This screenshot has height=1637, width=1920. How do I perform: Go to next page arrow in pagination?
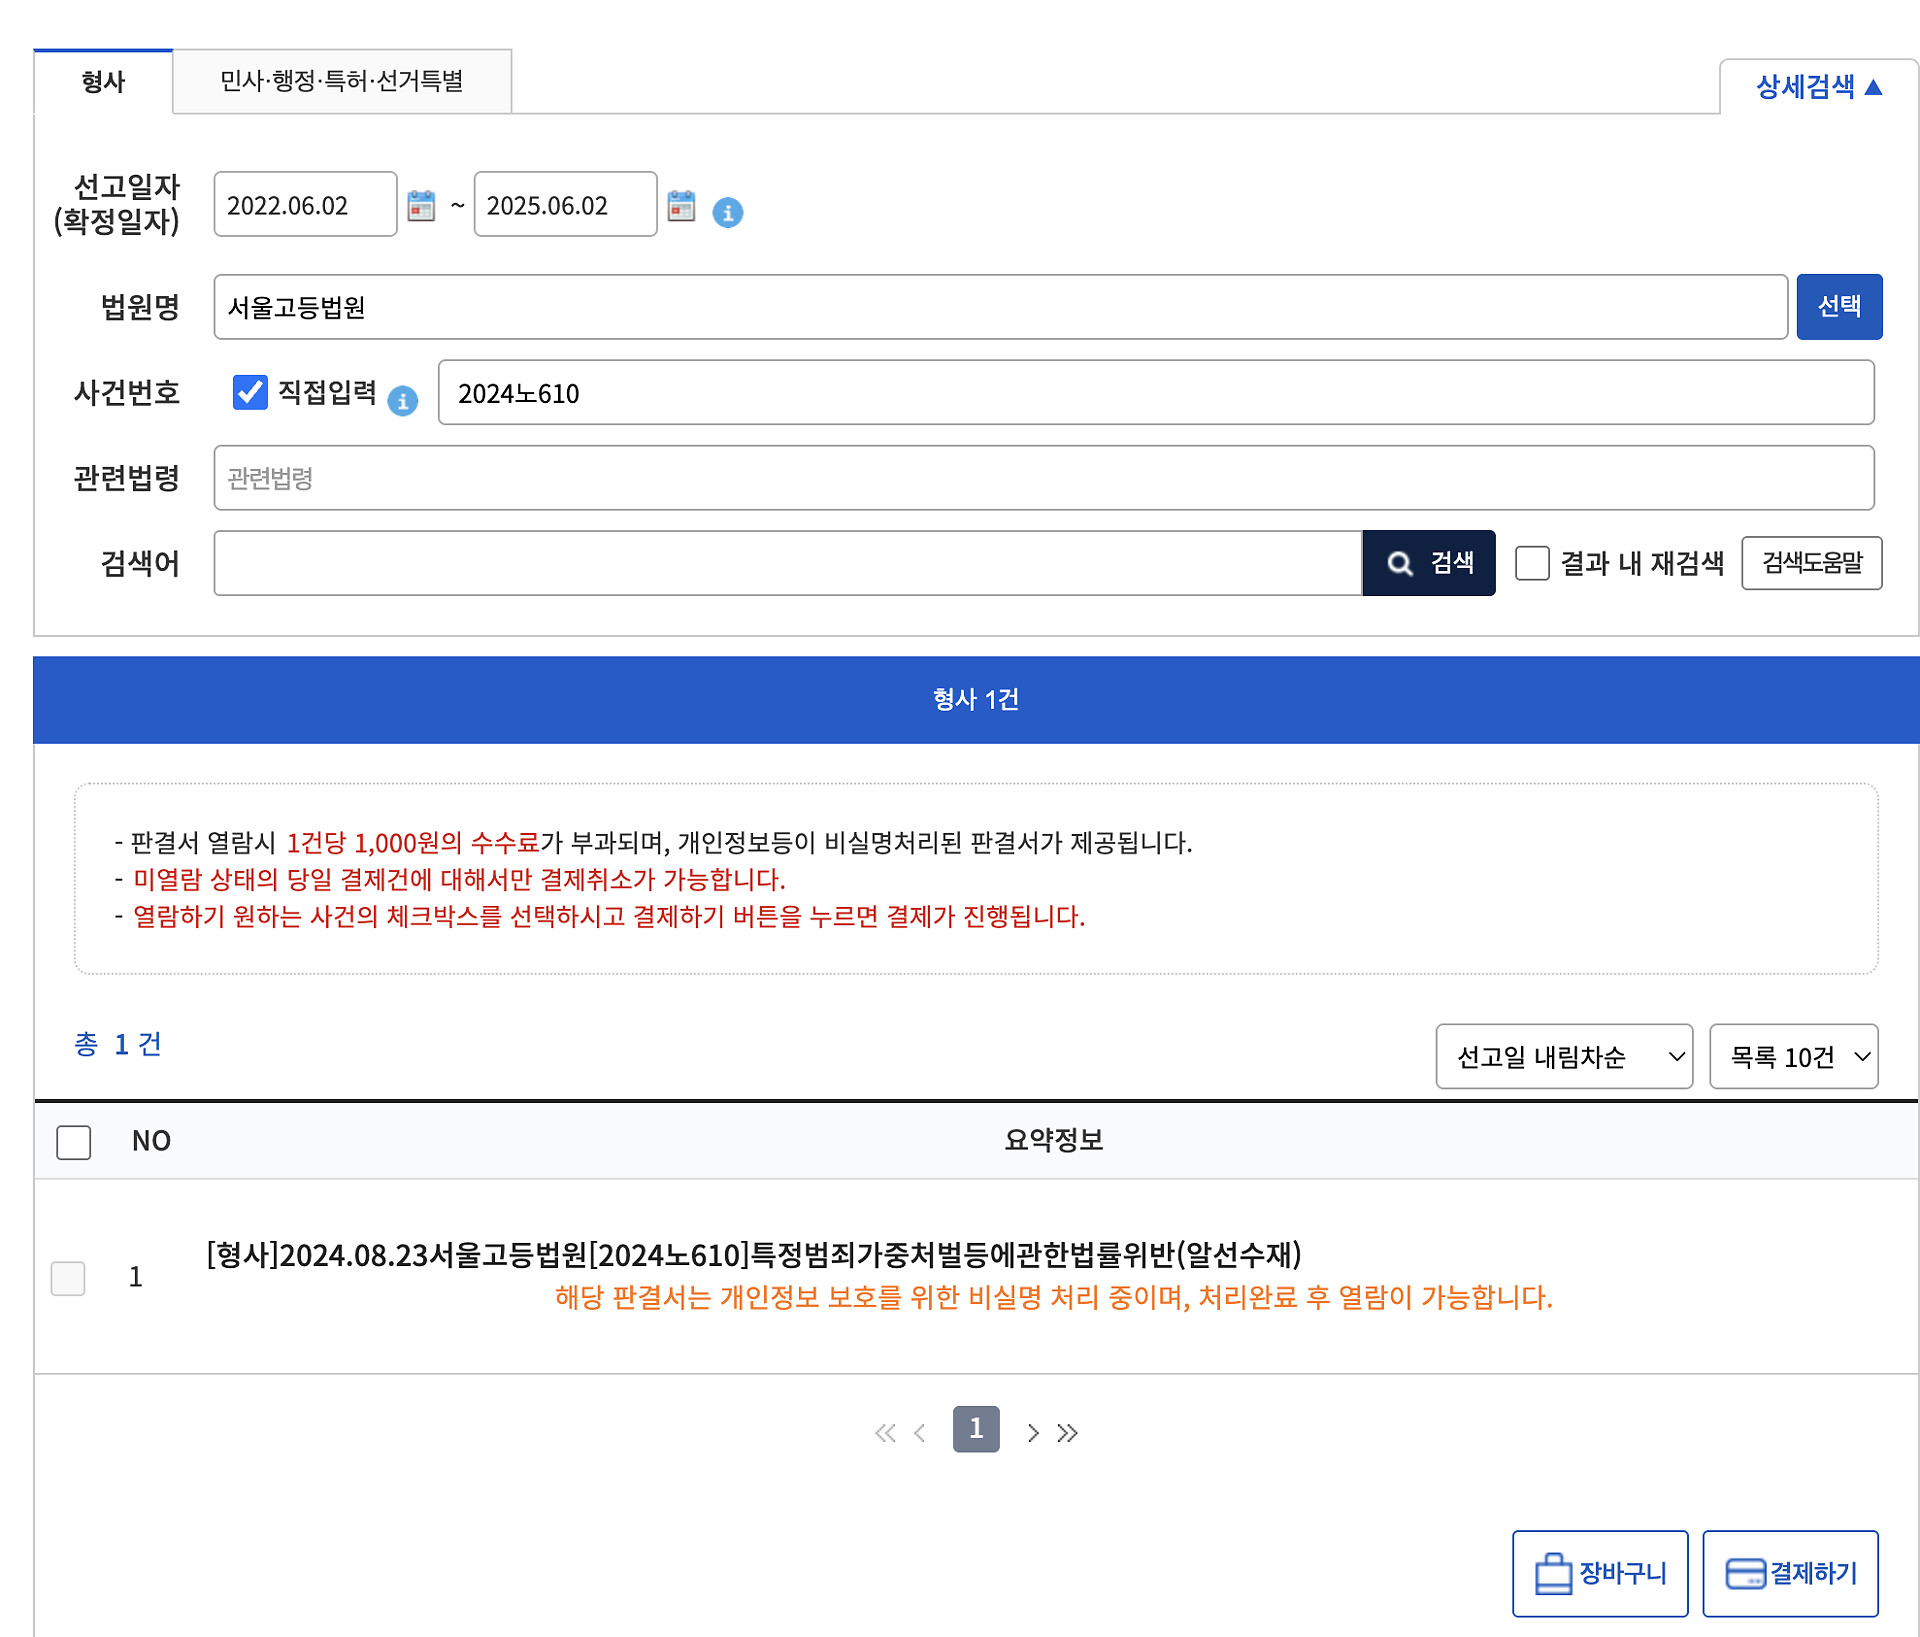click(x=1033, y=1433)
